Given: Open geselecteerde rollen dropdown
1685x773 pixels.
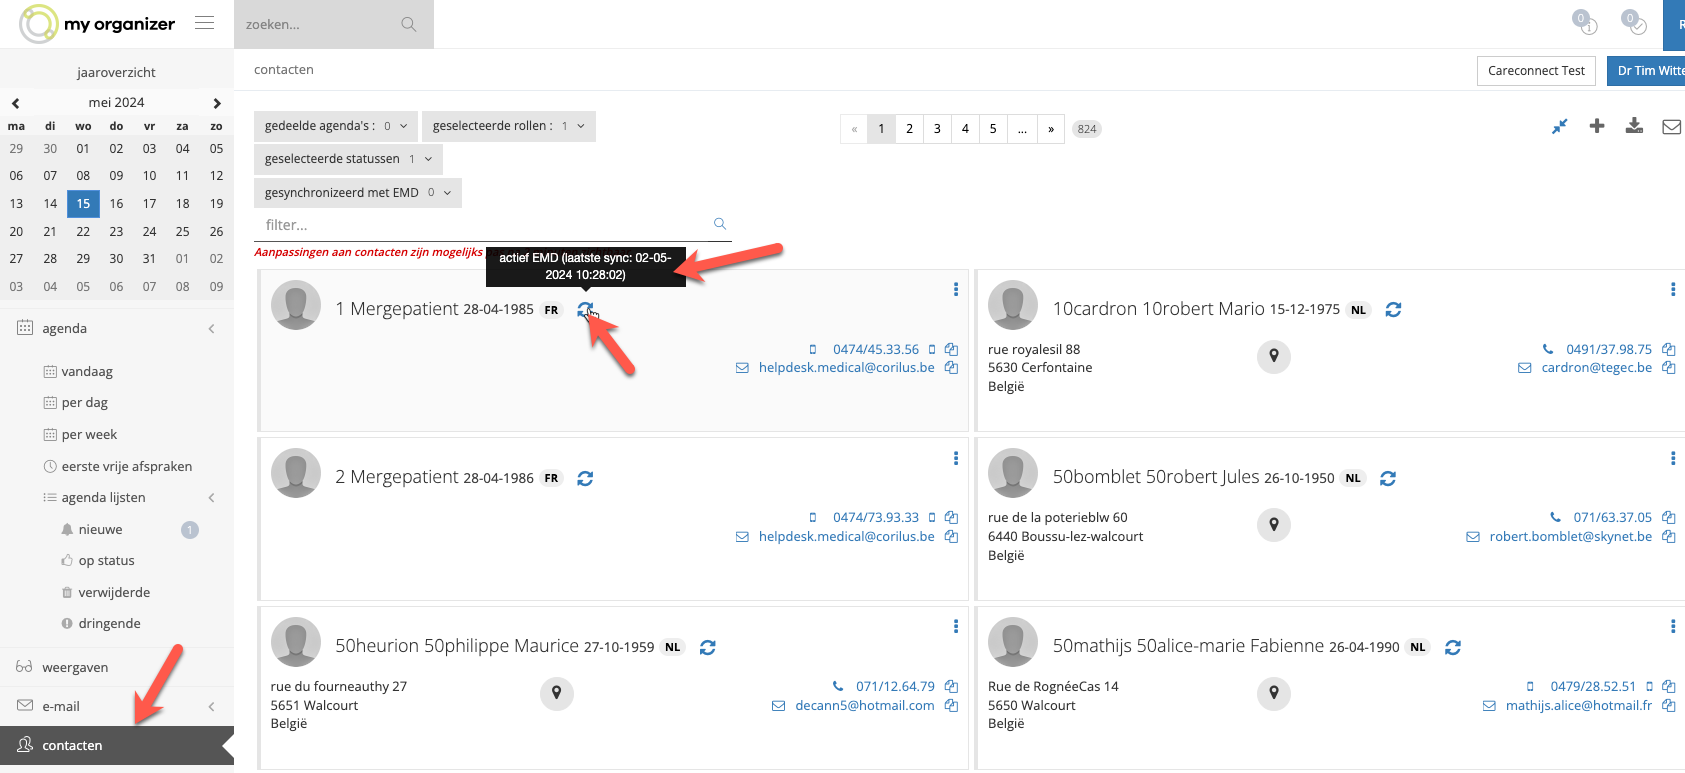Looking at the screenshot, I should (509, 126).
